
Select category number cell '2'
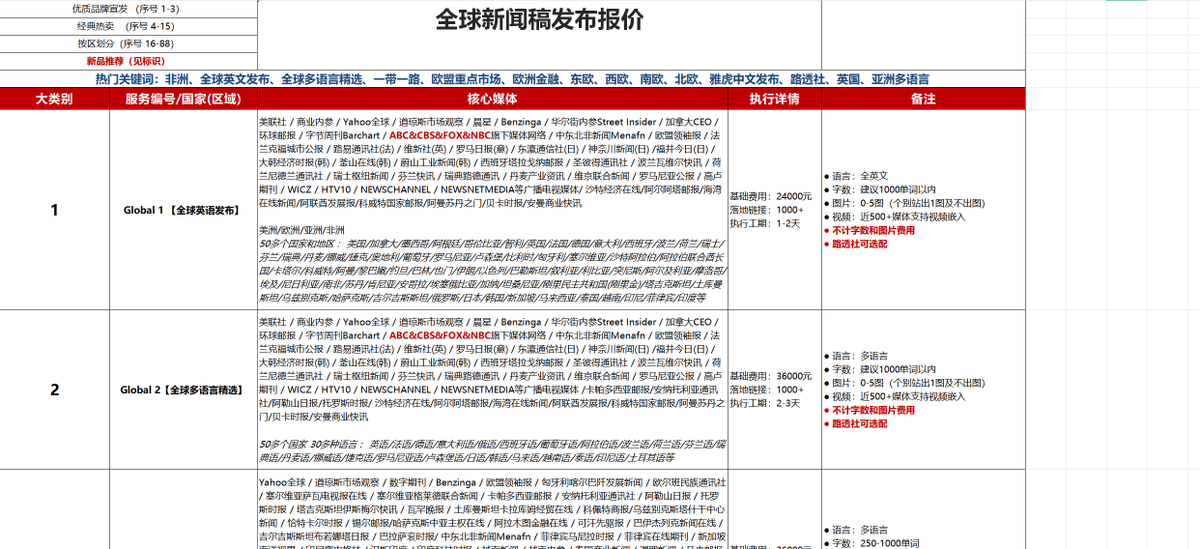[x=54, y=389]
